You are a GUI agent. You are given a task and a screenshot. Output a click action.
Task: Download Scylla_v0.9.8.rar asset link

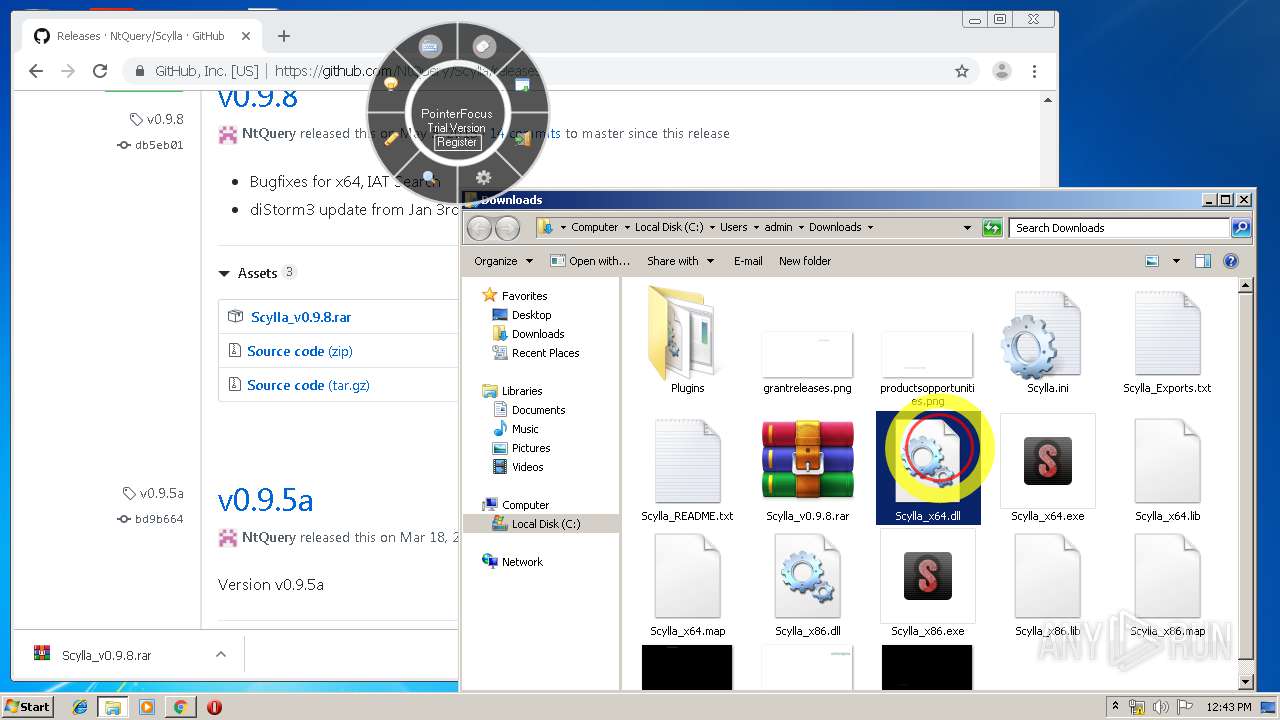click(301, 317)
